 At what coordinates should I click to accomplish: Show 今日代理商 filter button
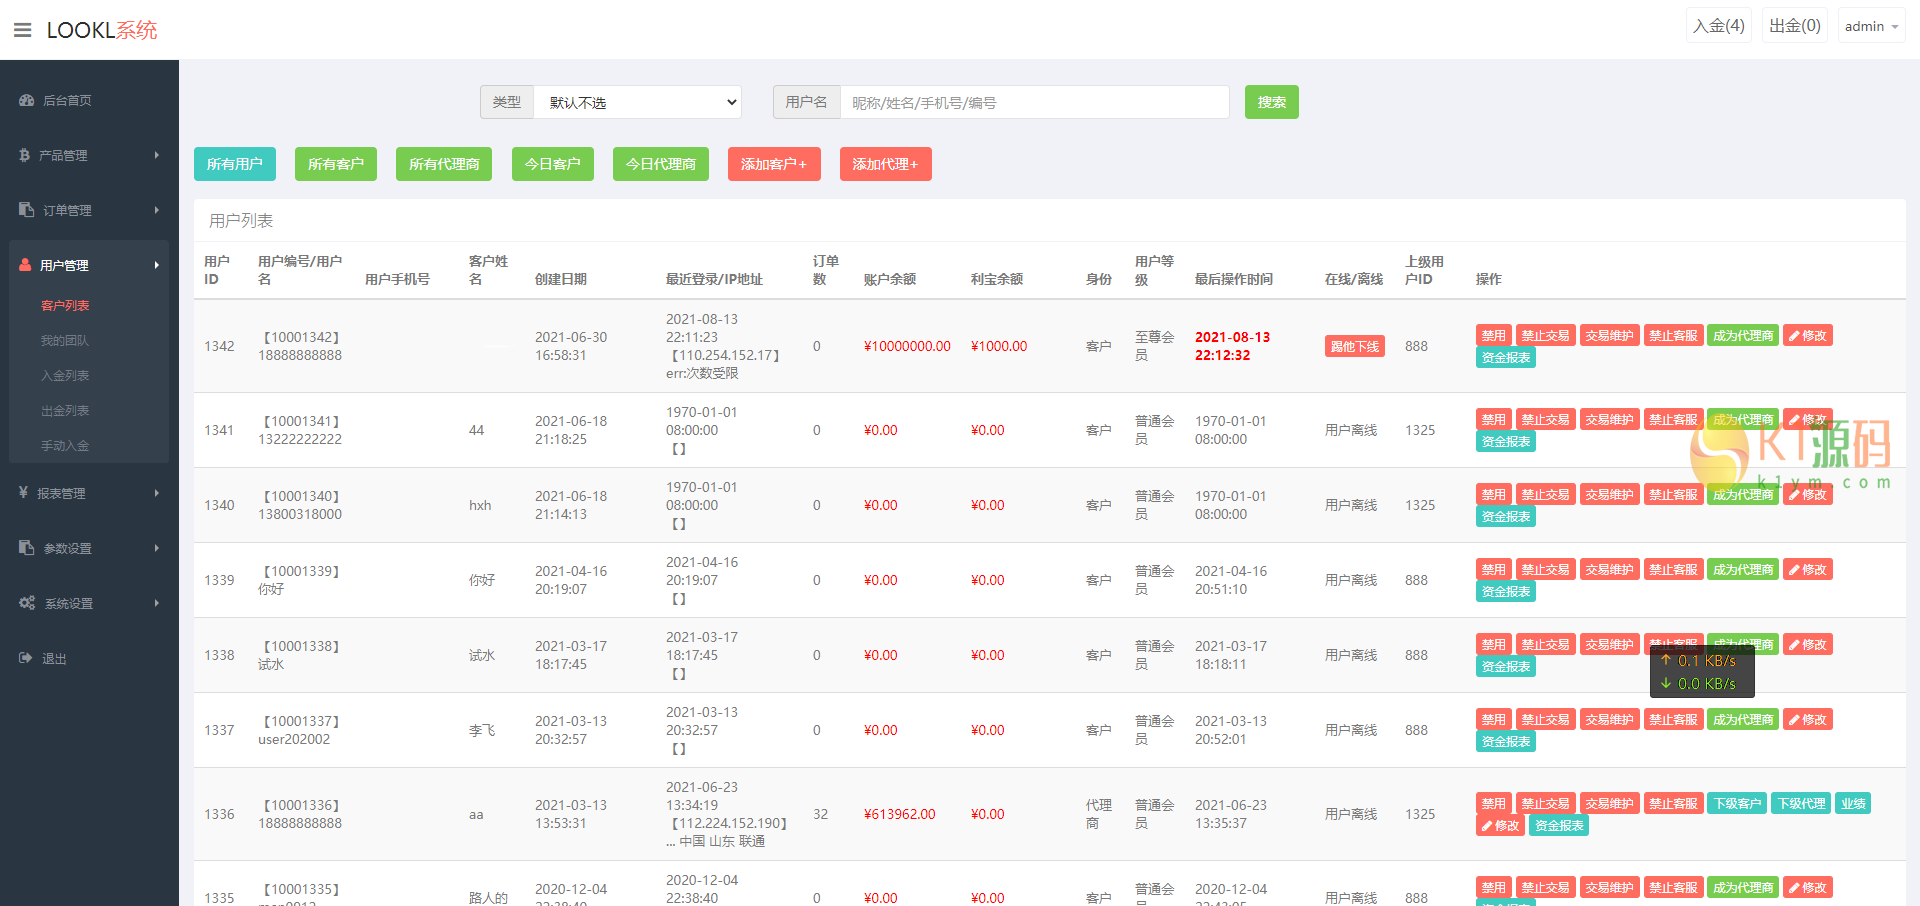[661, 164]
